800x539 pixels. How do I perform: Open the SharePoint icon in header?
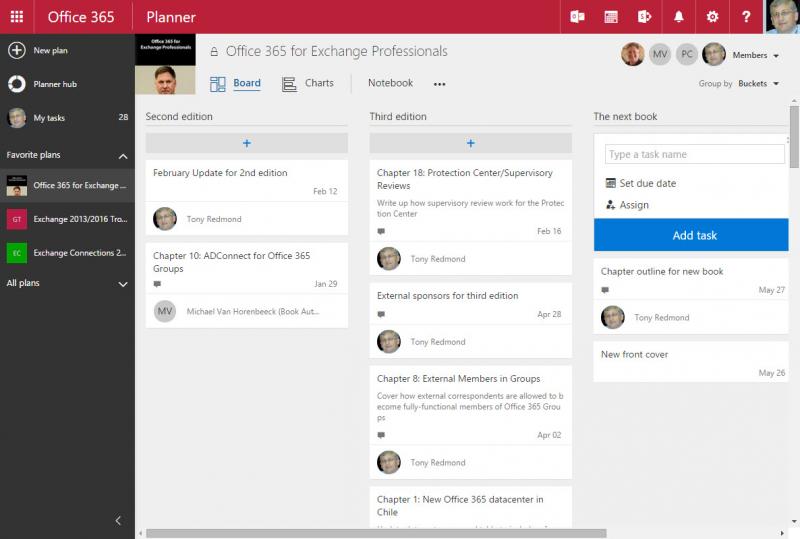644,17
